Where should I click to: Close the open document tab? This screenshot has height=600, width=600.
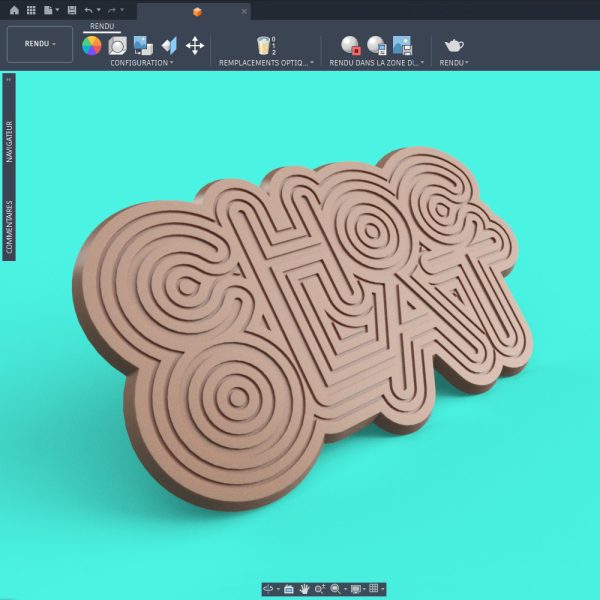(244, 11)
